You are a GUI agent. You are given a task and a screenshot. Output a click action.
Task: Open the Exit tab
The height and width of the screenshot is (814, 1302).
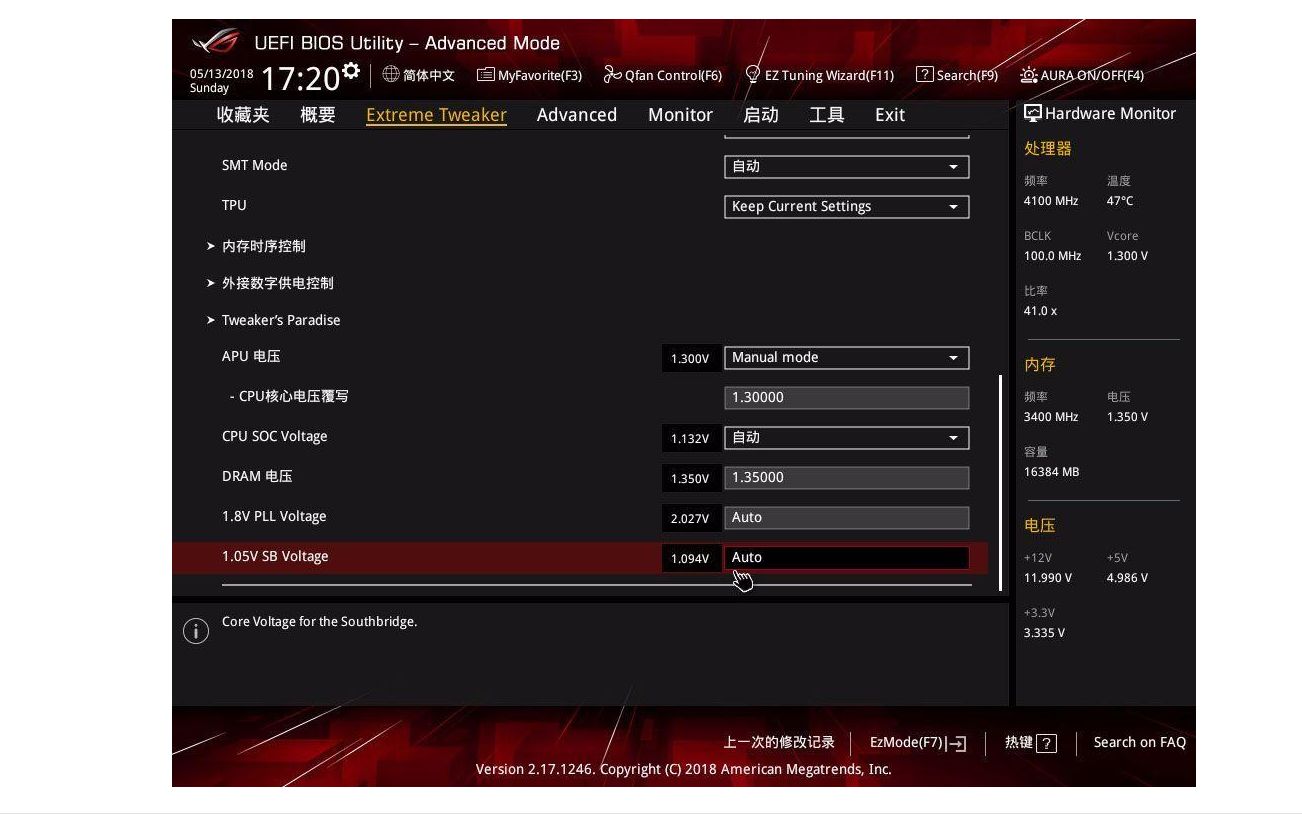point(890,115)
